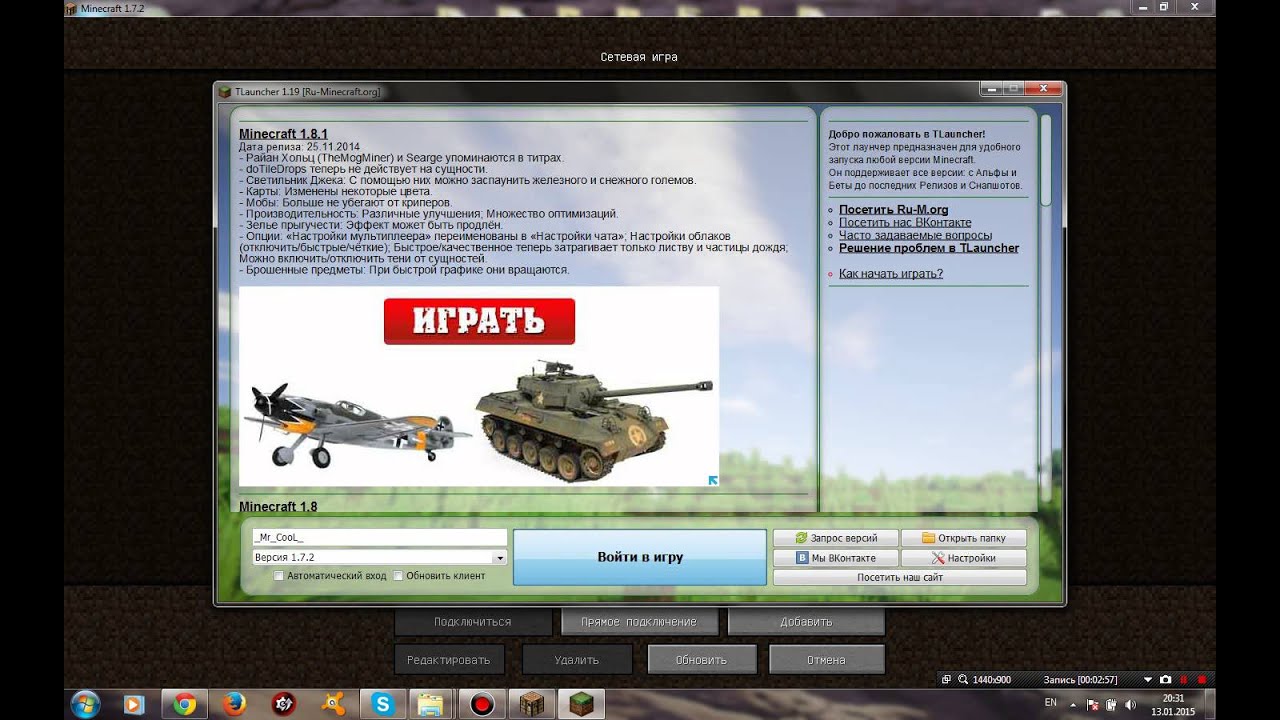Click the ad corner marker icon on banner
The image size is (1280, 720).
click(713, 481)
